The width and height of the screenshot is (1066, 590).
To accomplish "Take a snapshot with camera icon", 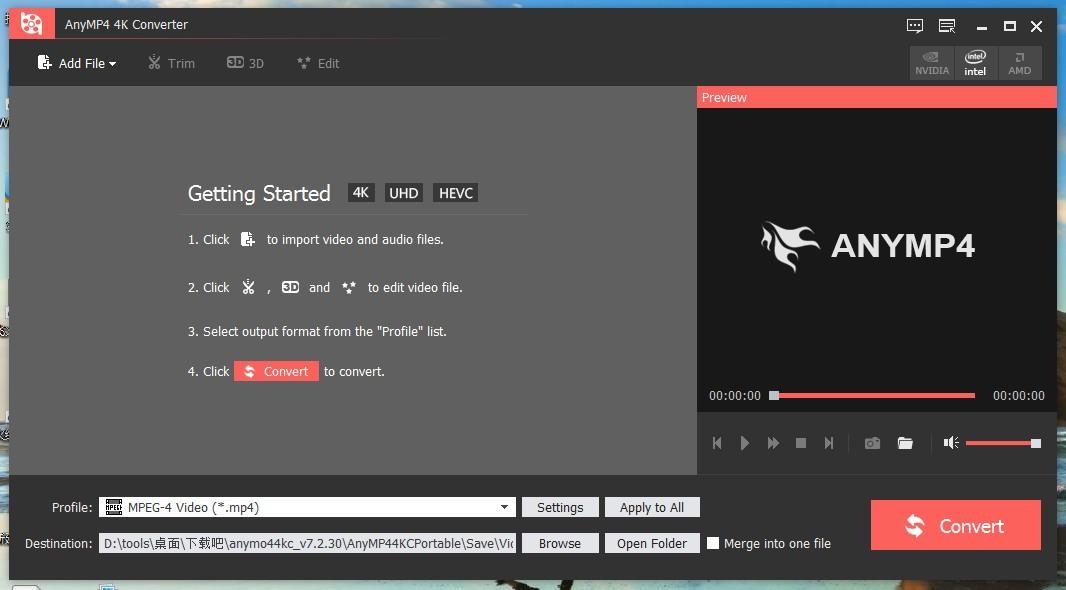I will coord(872,443).
